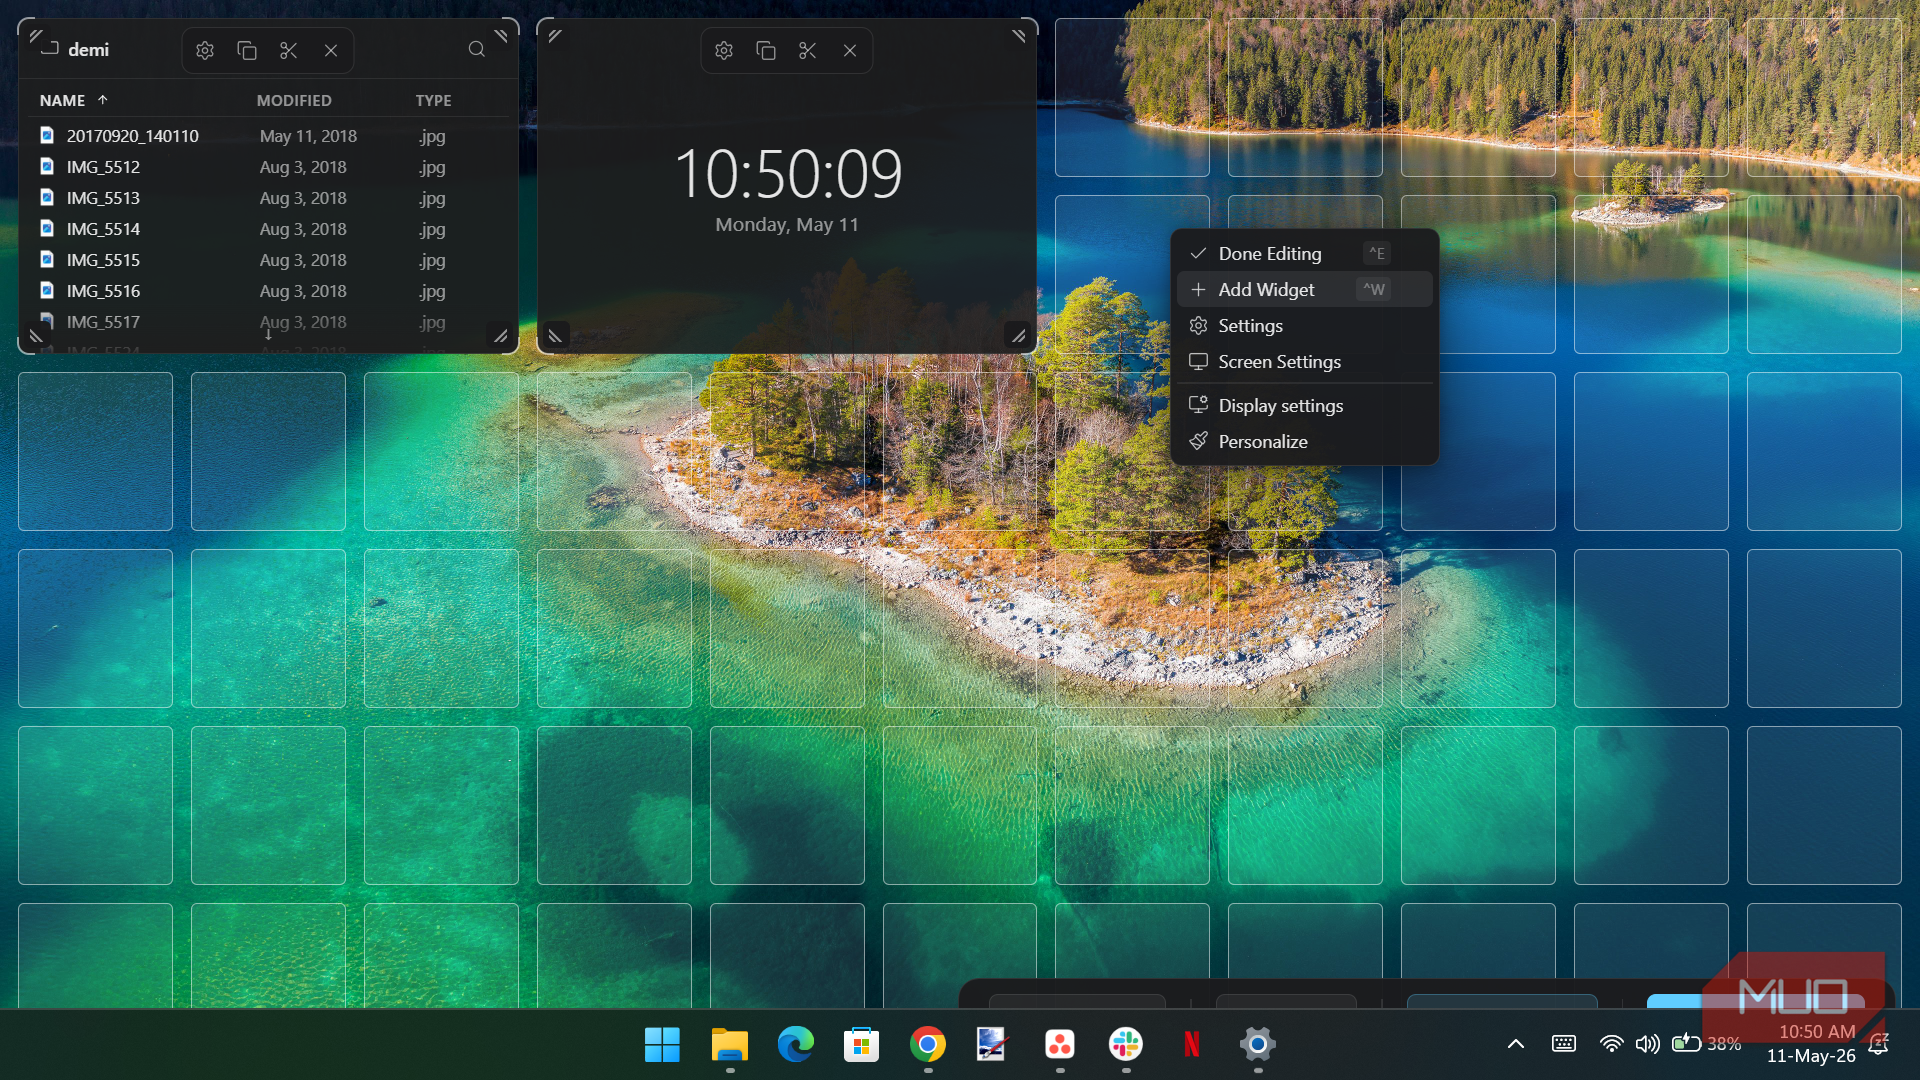Click bottom-right resize handle of demi widget
1920x1080 pixels.
coord(500,336)
